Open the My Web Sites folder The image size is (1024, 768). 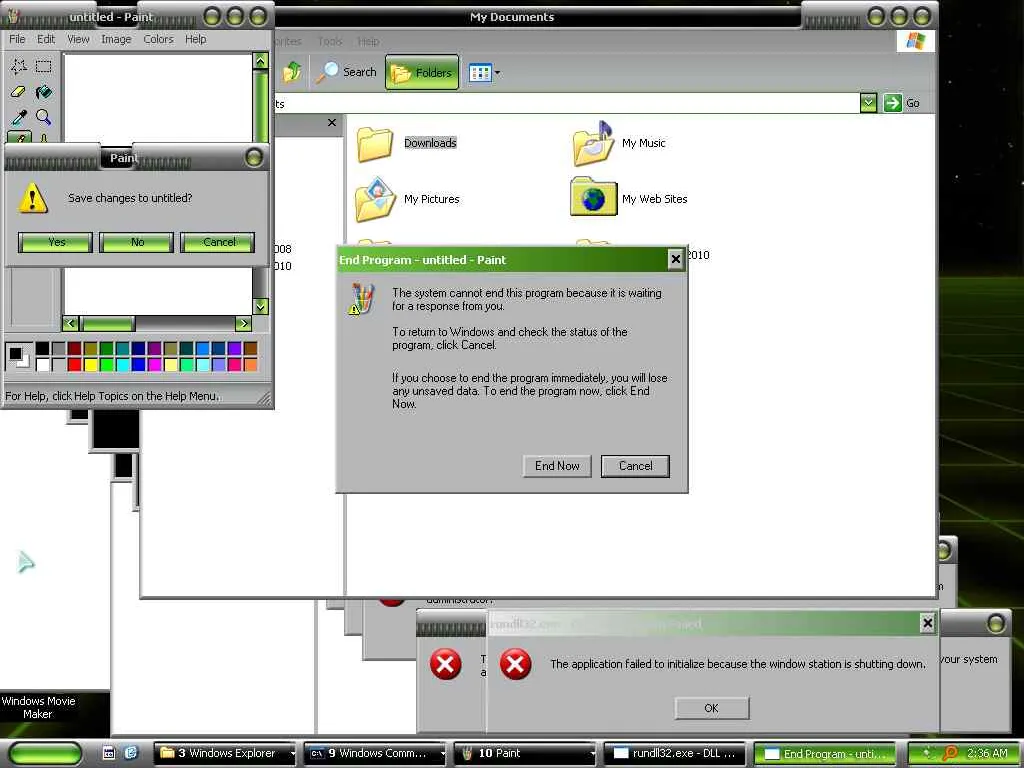629,198
